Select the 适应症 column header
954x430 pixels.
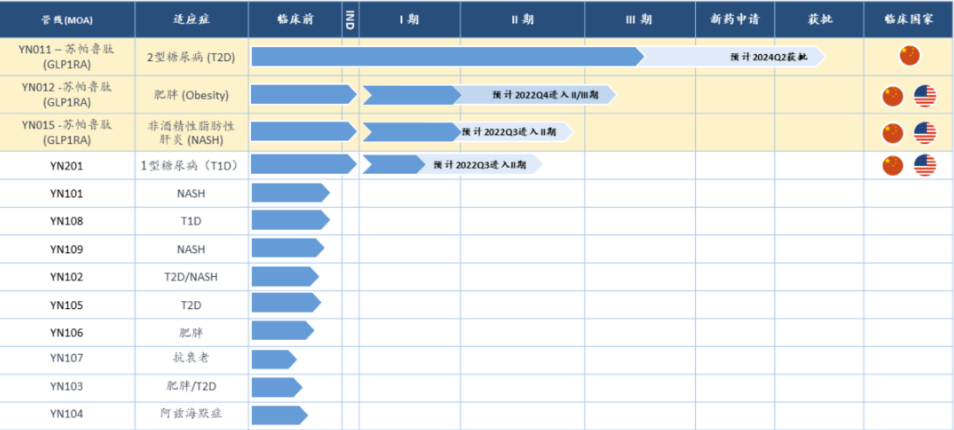coord(192,19)
